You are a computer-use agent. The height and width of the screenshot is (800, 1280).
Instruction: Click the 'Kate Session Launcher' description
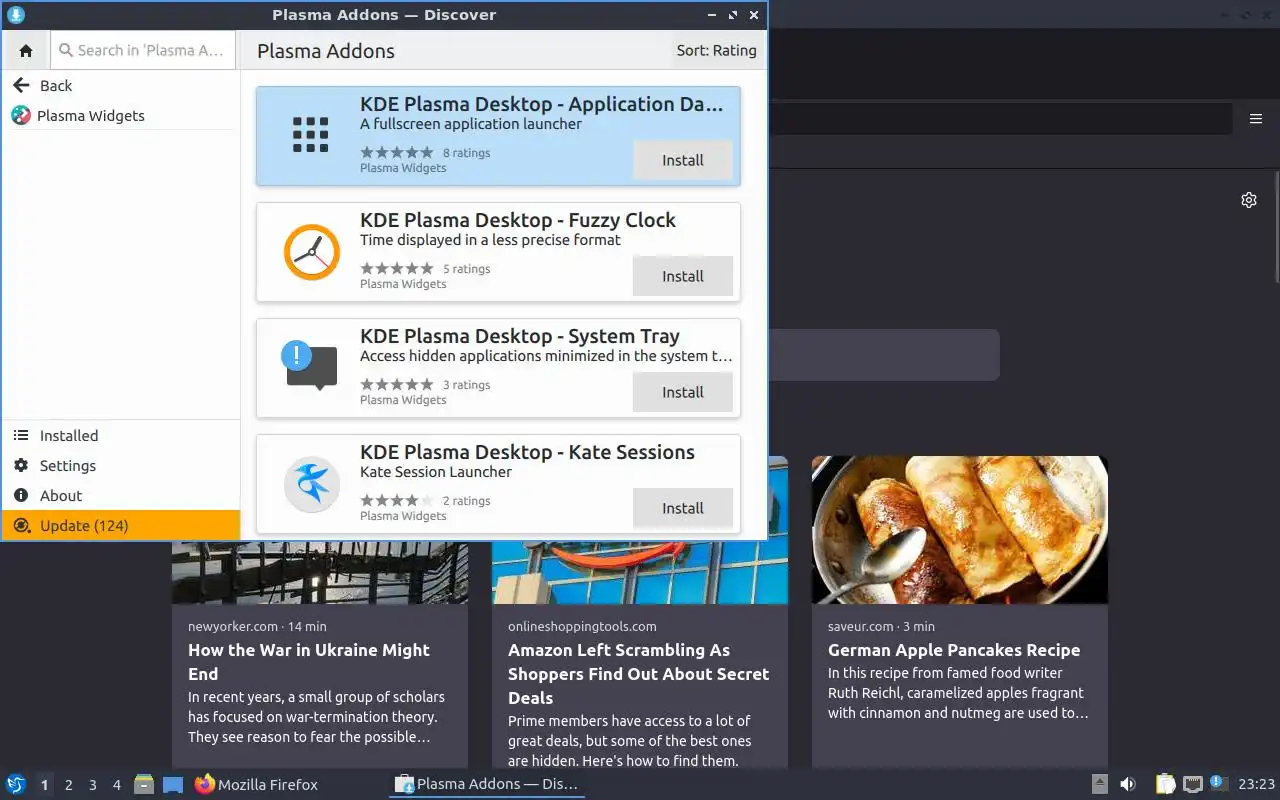click(436, 472)
